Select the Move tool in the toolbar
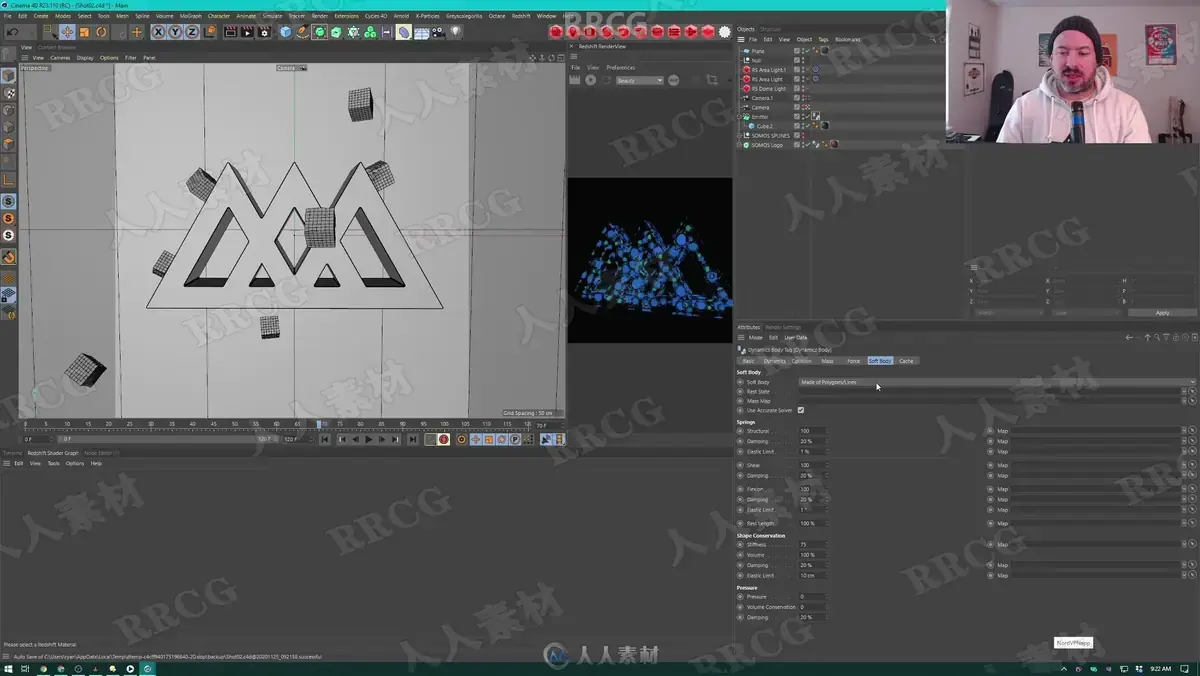The height and width of the screenshot is (676, 1200). tap(67, 32)
